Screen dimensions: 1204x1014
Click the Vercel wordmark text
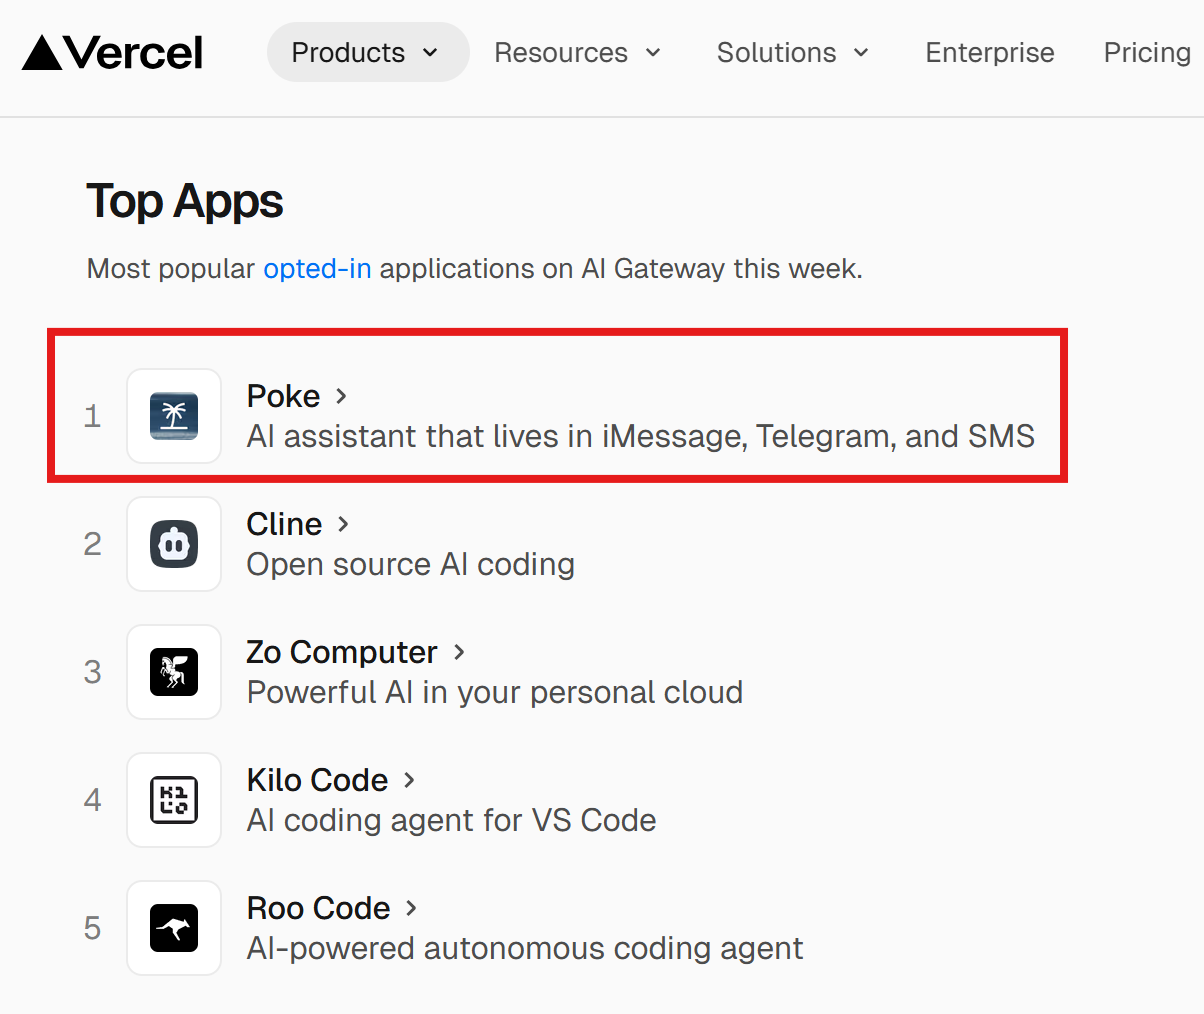(135, 53)
